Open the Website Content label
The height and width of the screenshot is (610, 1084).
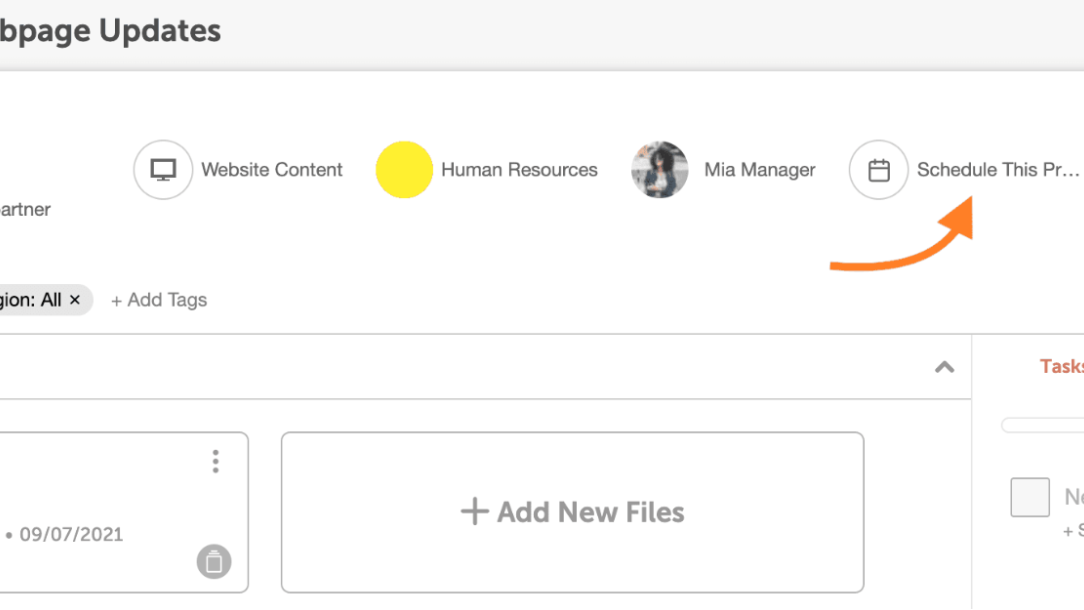[272, 169]
